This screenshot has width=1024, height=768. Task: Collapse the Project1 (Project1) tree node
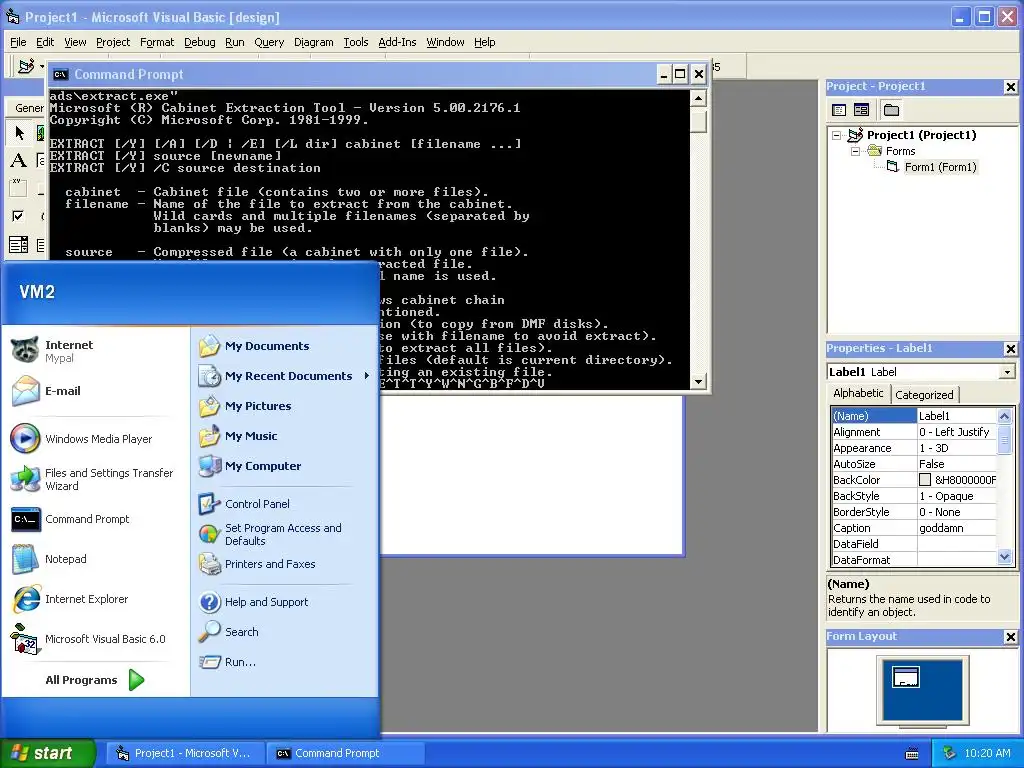[837, 136]
